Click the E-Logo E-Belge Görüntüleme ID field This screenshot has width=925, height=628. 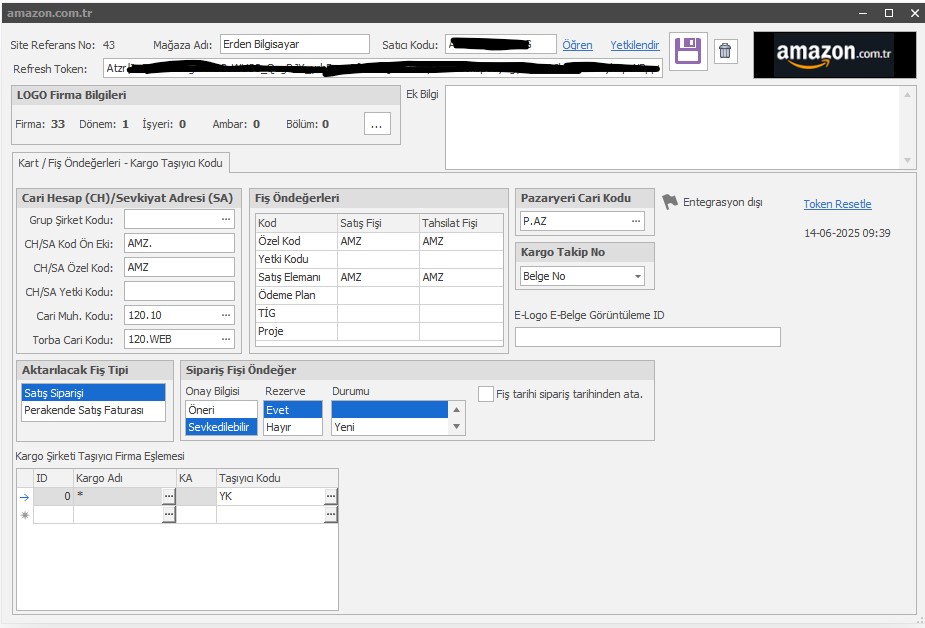click(x=647, y=337)
